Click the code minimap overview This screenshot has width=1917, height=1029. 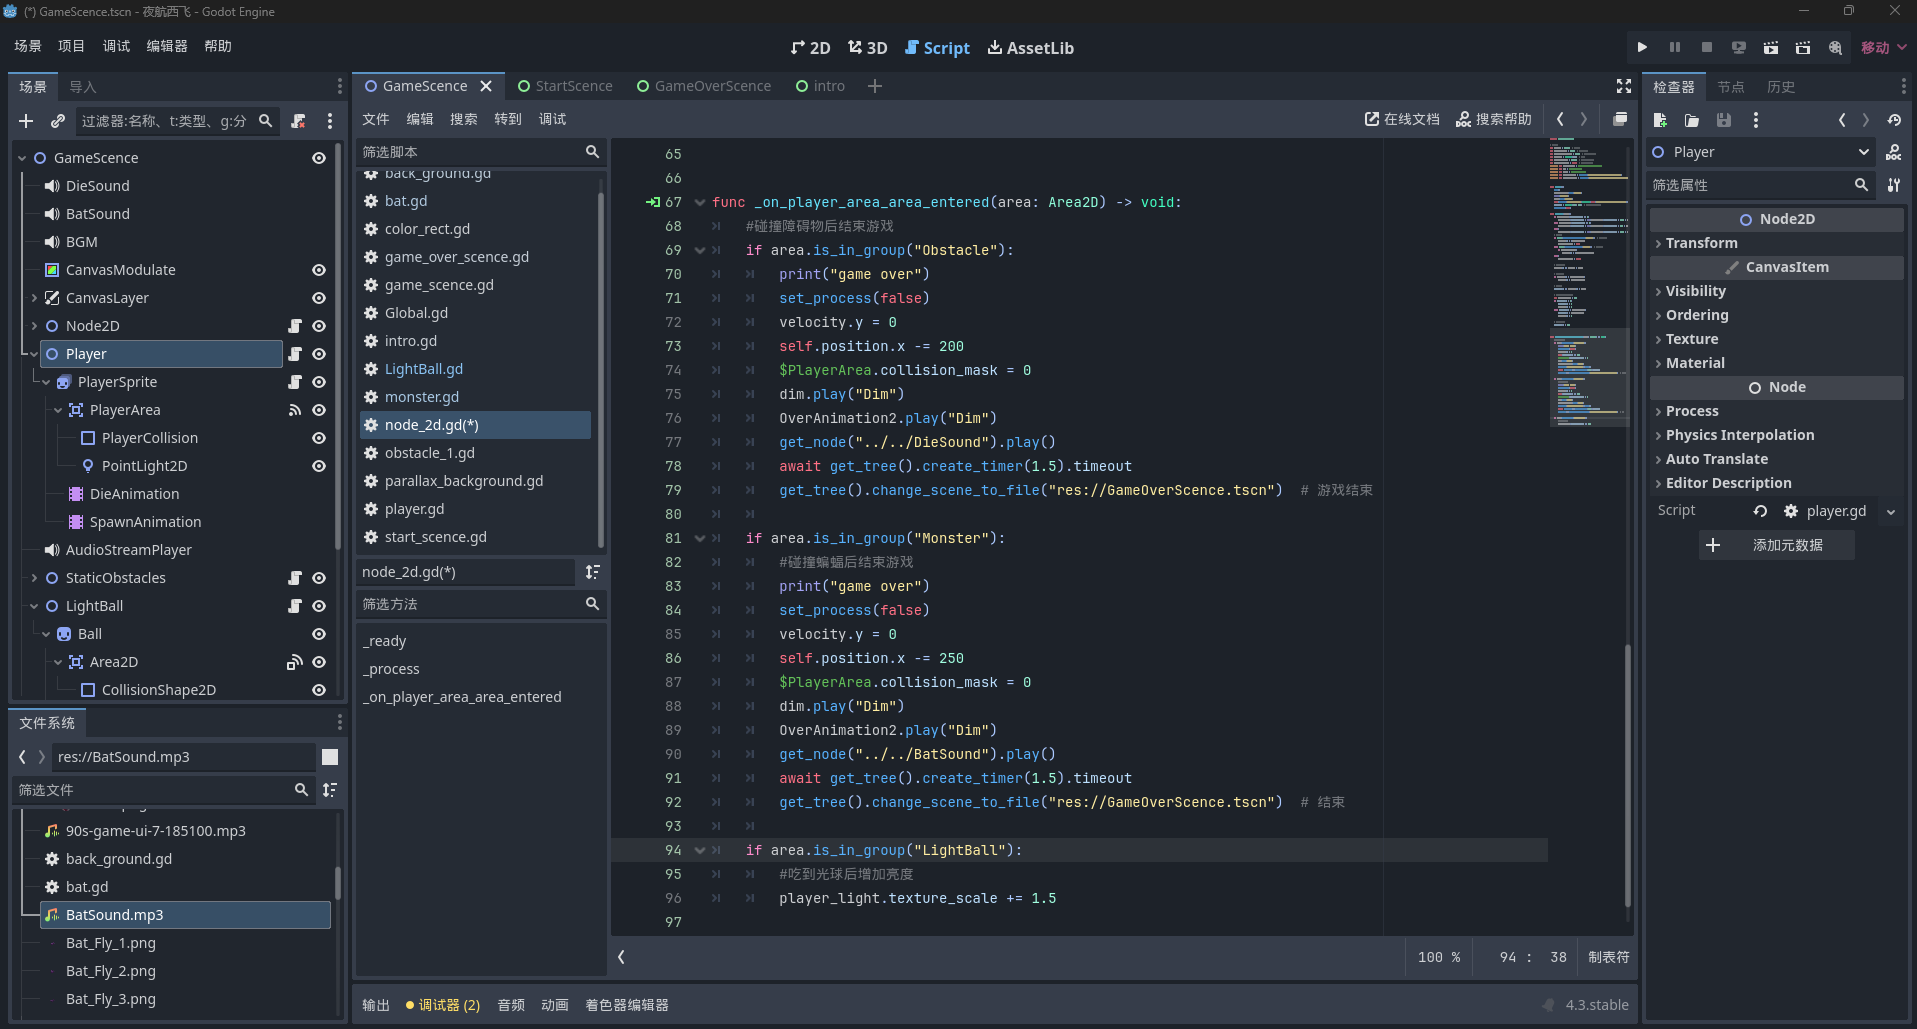pyautogui.click(x=1588, y=284)
